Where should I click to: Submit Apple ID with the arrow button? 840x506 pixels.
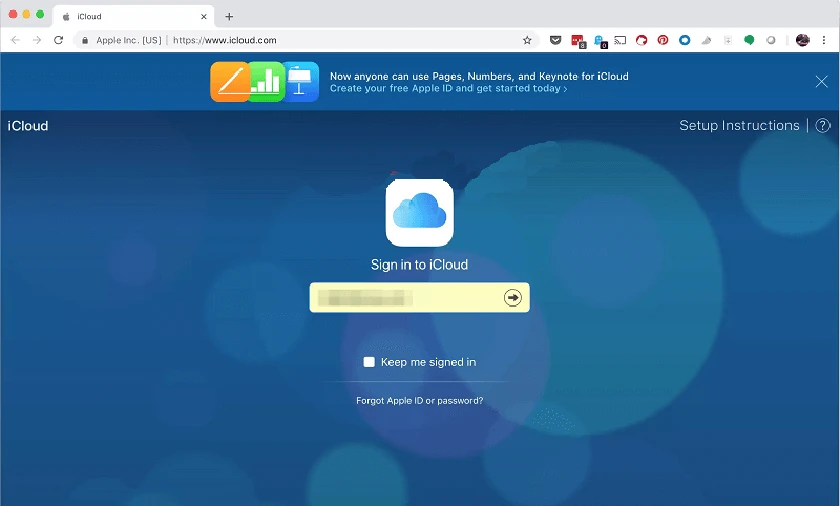pyautogui.click(x=513, y=297)
